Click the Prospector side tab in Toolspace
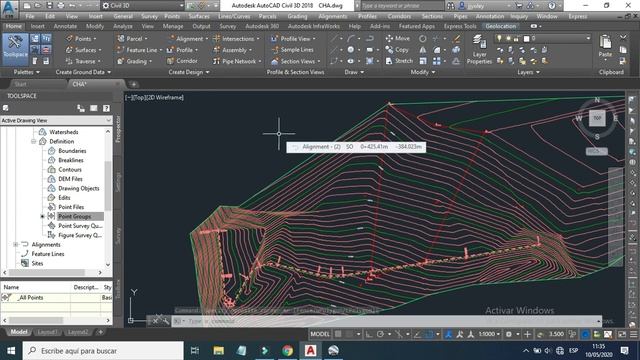640x360 pixels. click(118, 129)
